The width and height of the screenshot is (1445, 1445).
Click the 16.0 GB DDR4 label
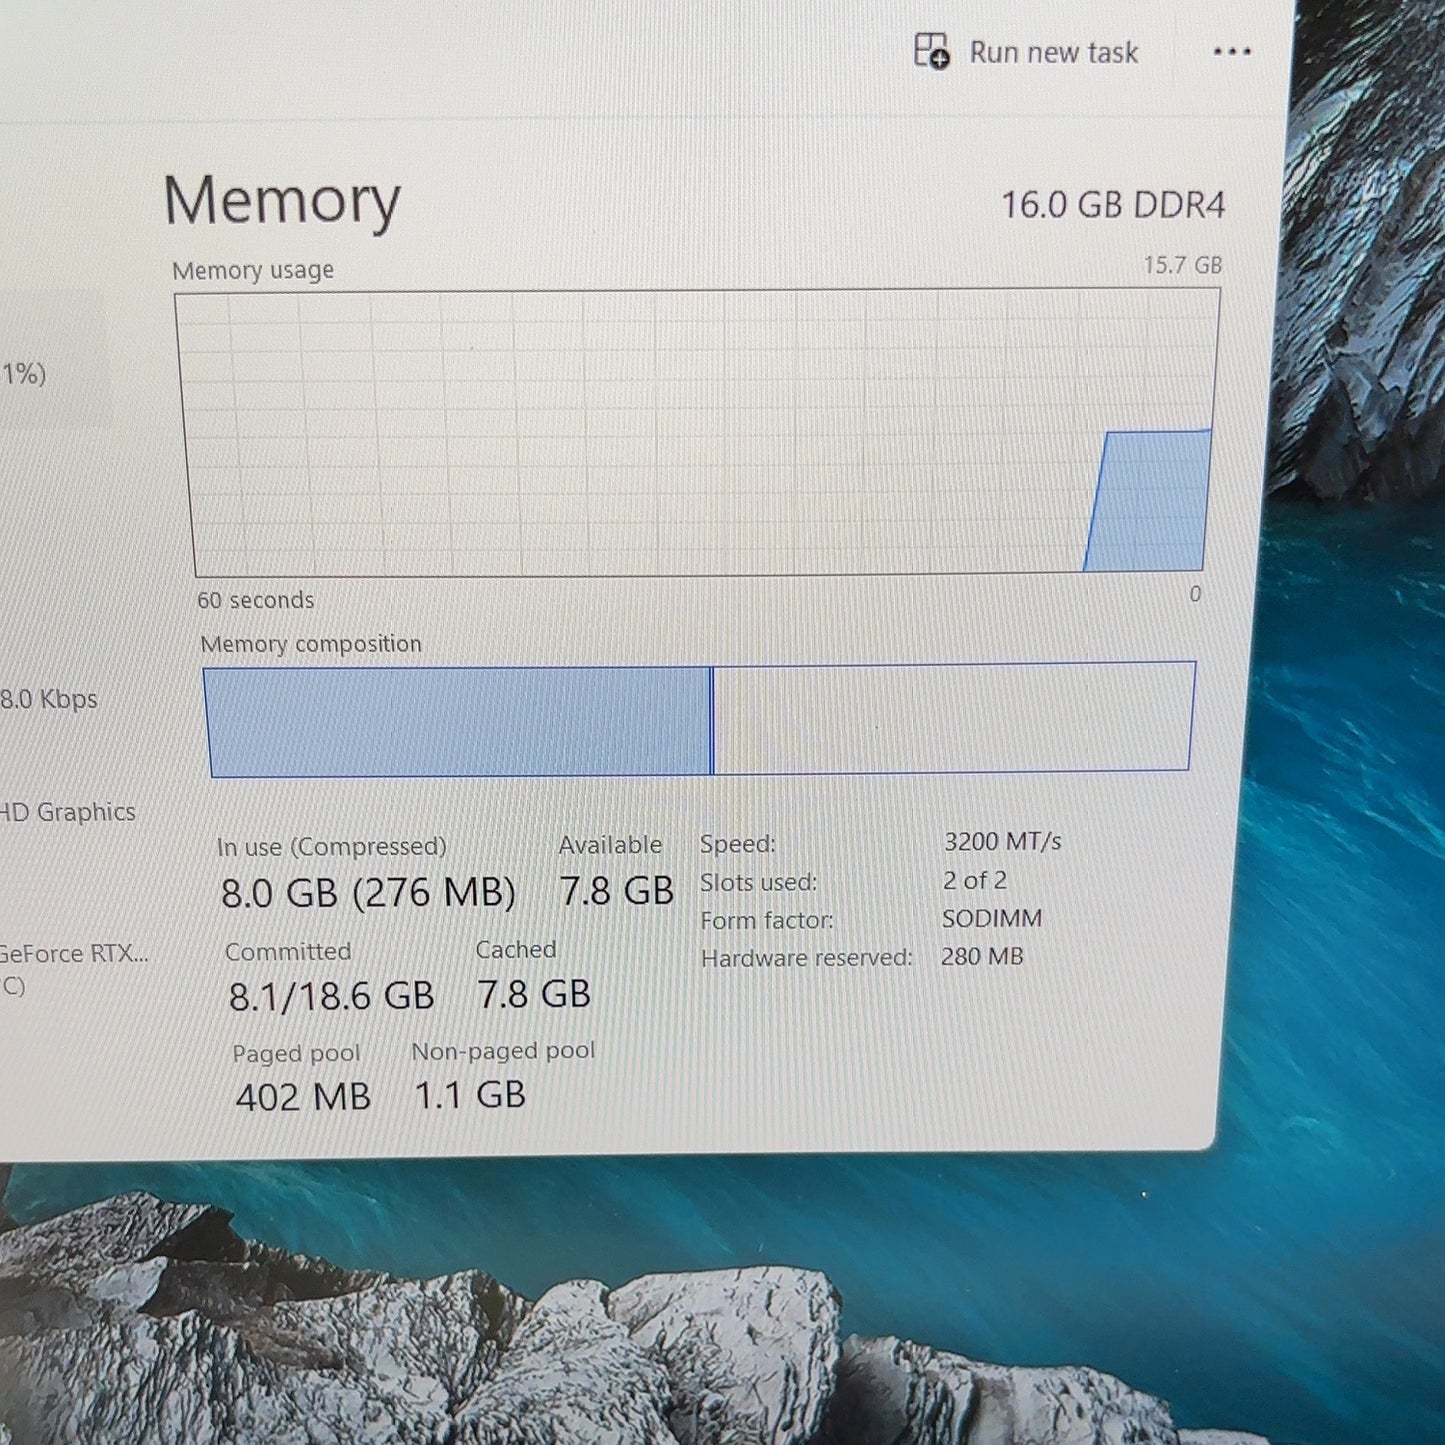pyautogui.click(x=1113, y=205)
